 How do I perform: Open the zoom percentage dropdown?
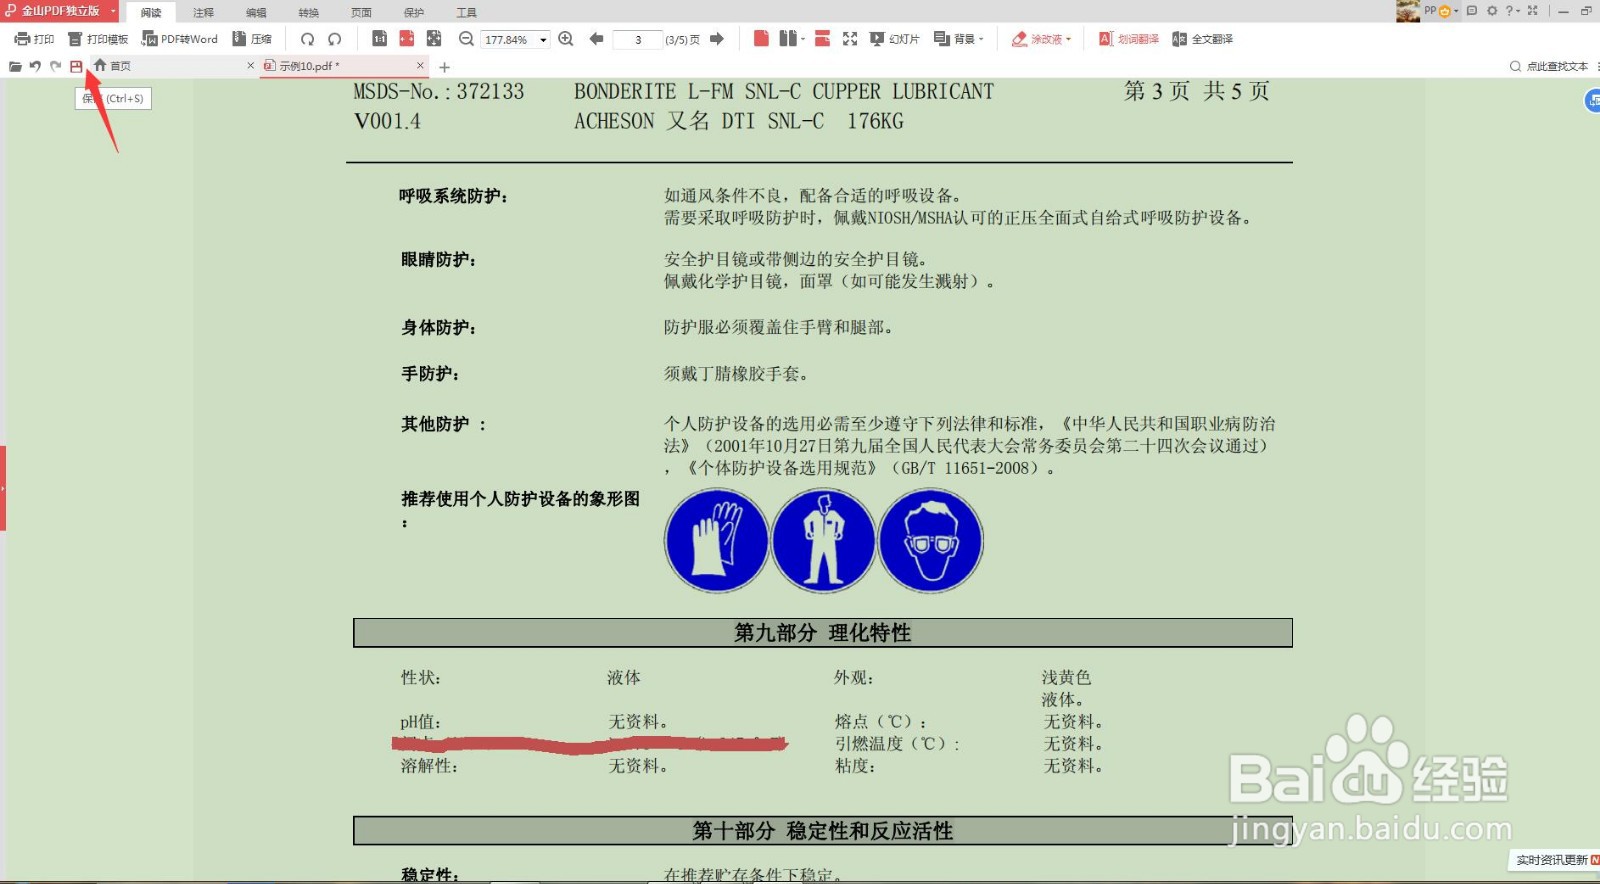point(544,40)
